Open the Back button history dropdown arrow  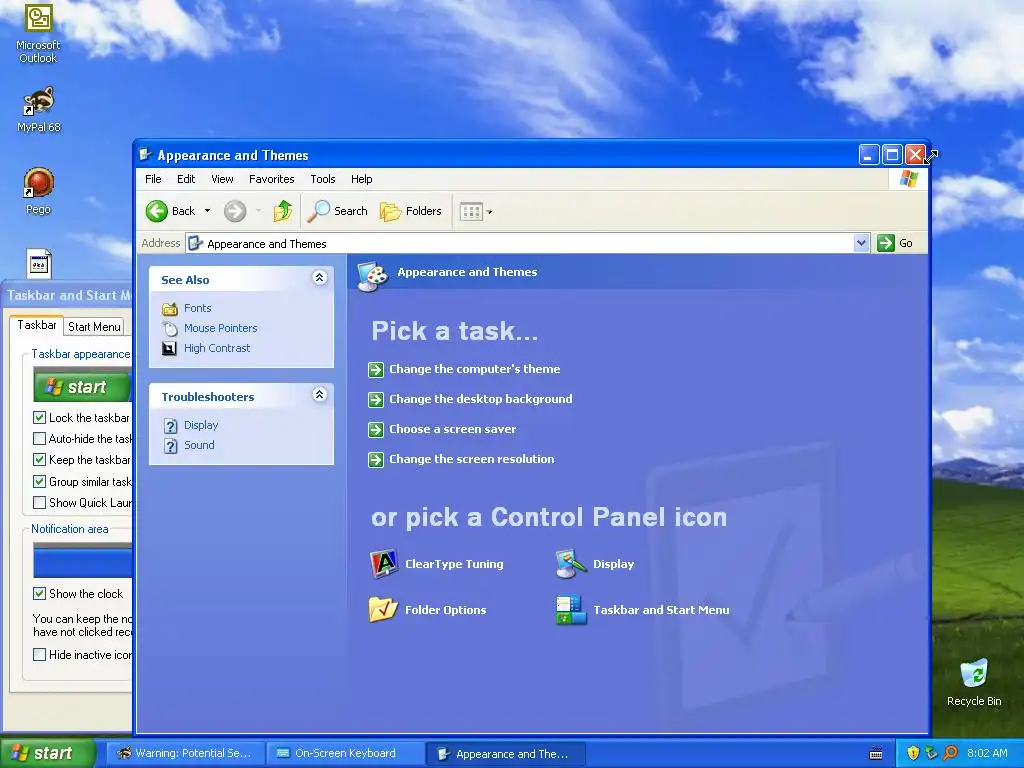click(x=207, y=211)
